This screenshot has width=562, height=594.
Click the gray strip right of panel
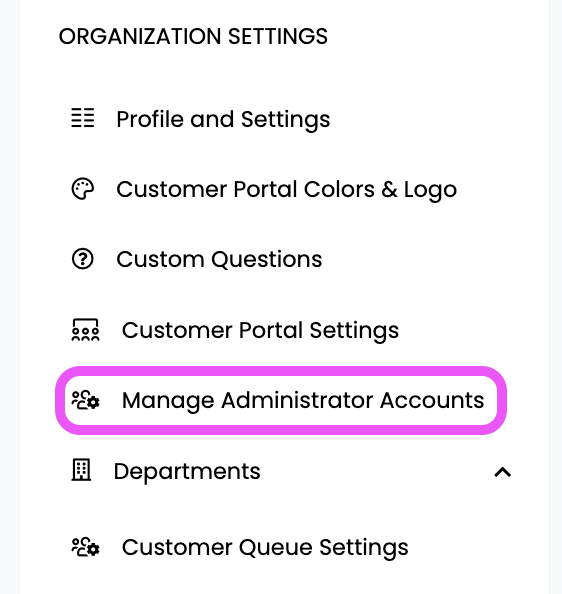[556, 297]
